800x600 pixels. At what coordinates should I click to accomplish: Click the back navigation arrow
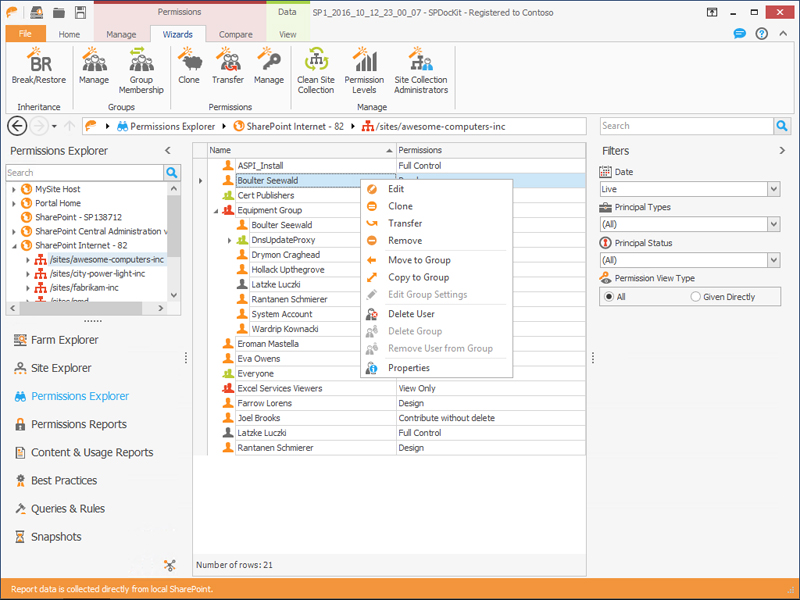pos(17,126)
